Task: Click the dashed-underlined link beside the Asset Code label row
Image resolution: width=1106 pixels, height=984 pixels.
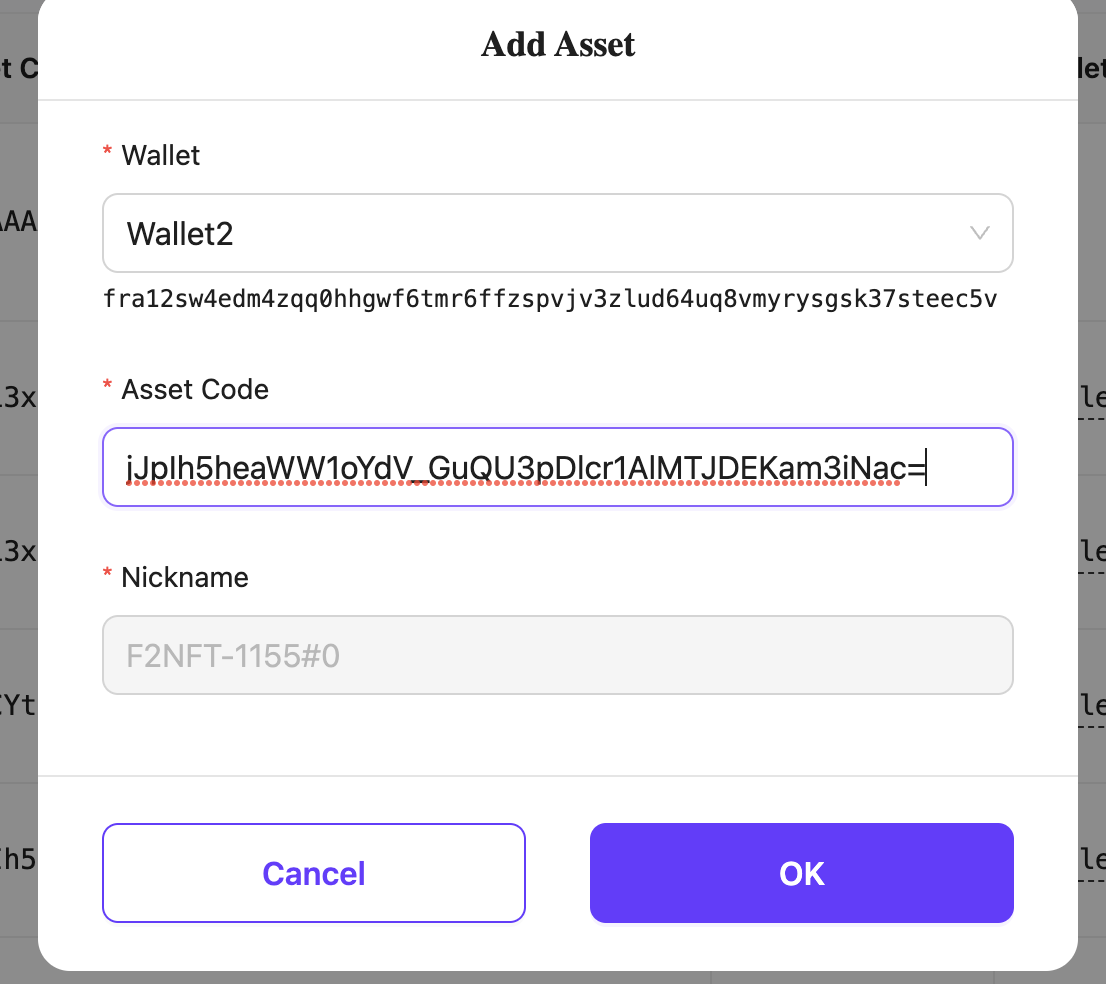Action: tap(1091, 399)
